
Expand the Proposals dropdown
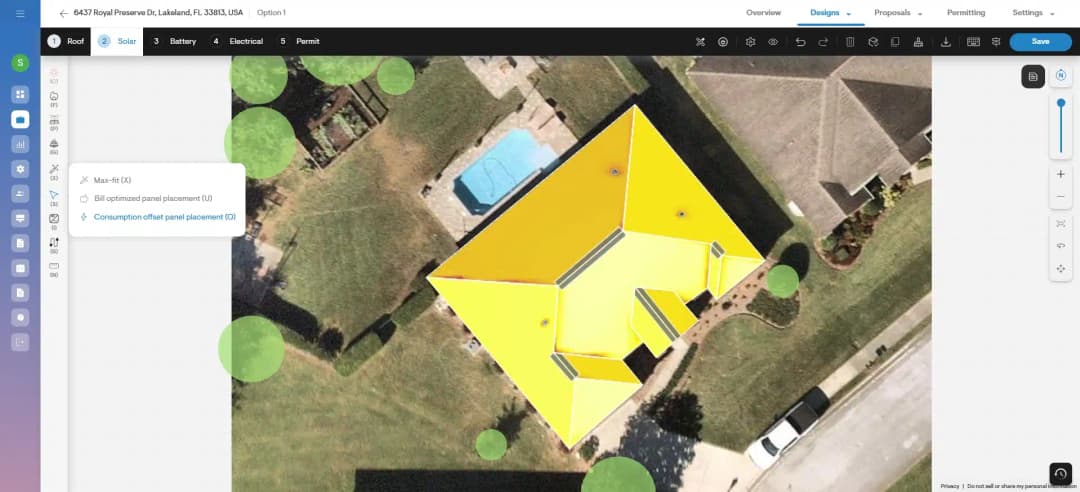click(897, 13)
